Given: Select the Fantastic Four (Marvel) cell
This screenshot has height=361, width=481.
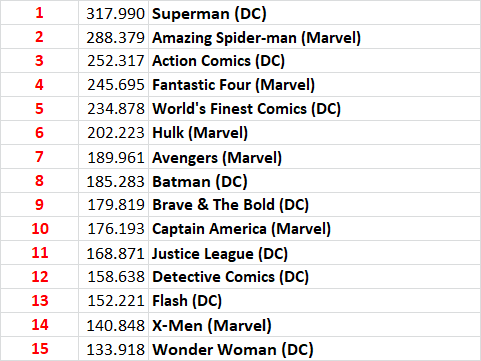Looking at the screenshot, I should click(314, 85).
